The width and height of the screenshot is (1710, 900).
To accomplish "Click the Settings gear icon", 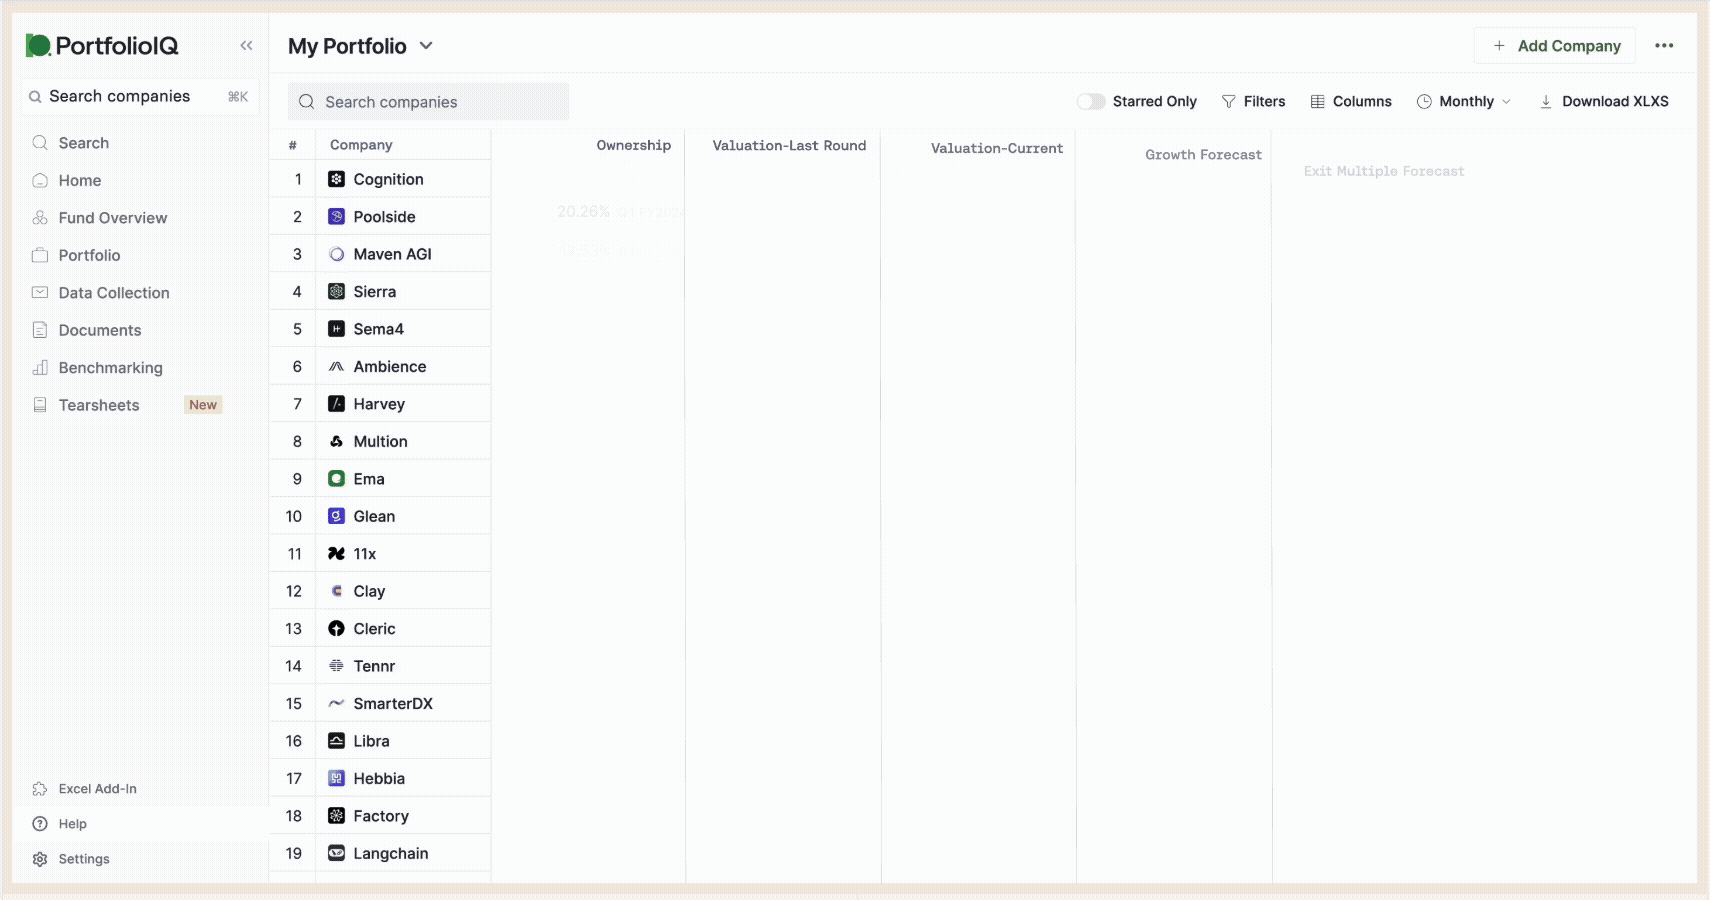I will pos(40,859).
